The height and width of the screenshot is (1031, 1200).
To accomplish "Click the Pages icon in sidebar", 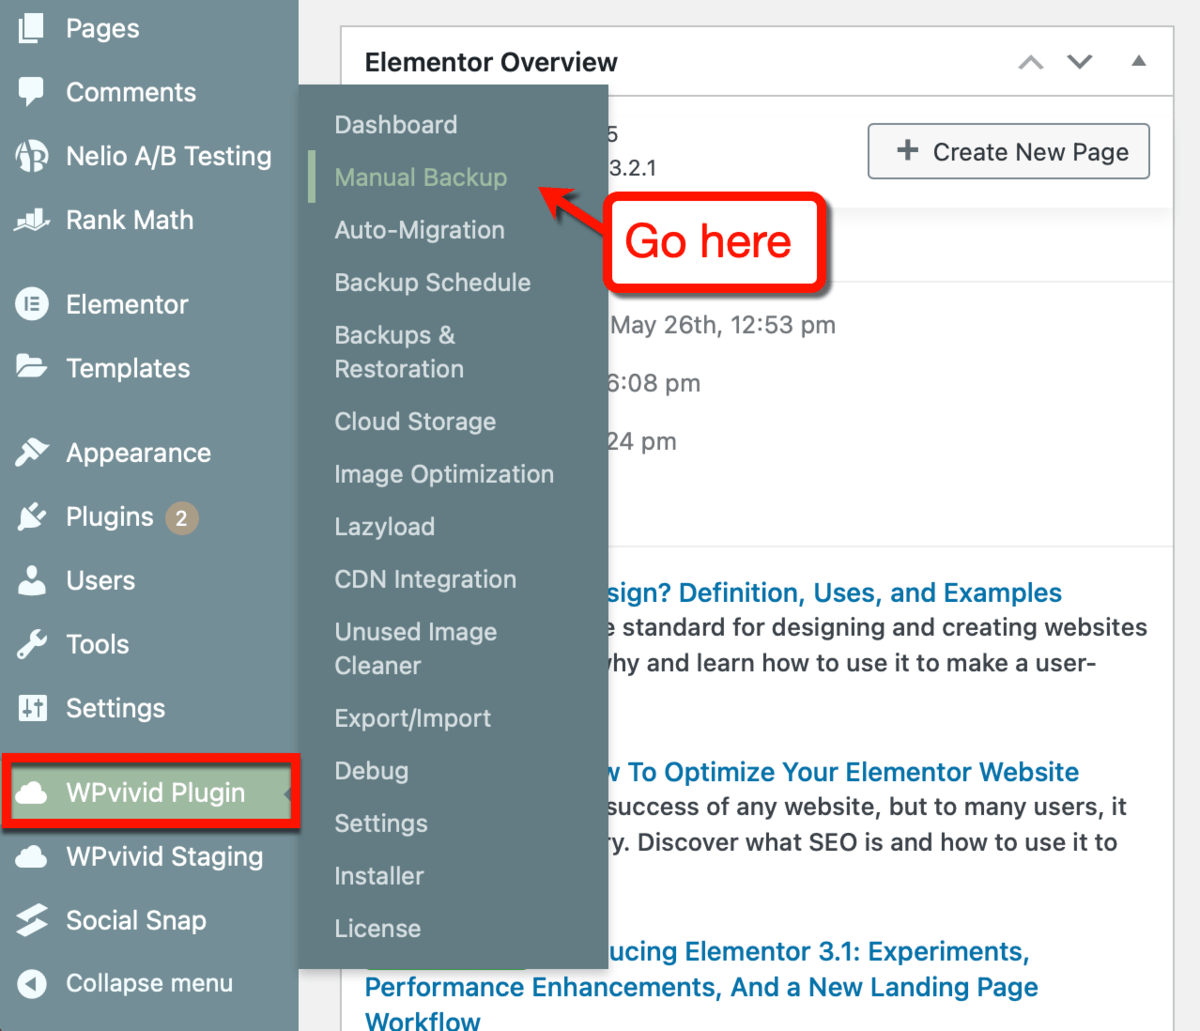I will 31,28.
